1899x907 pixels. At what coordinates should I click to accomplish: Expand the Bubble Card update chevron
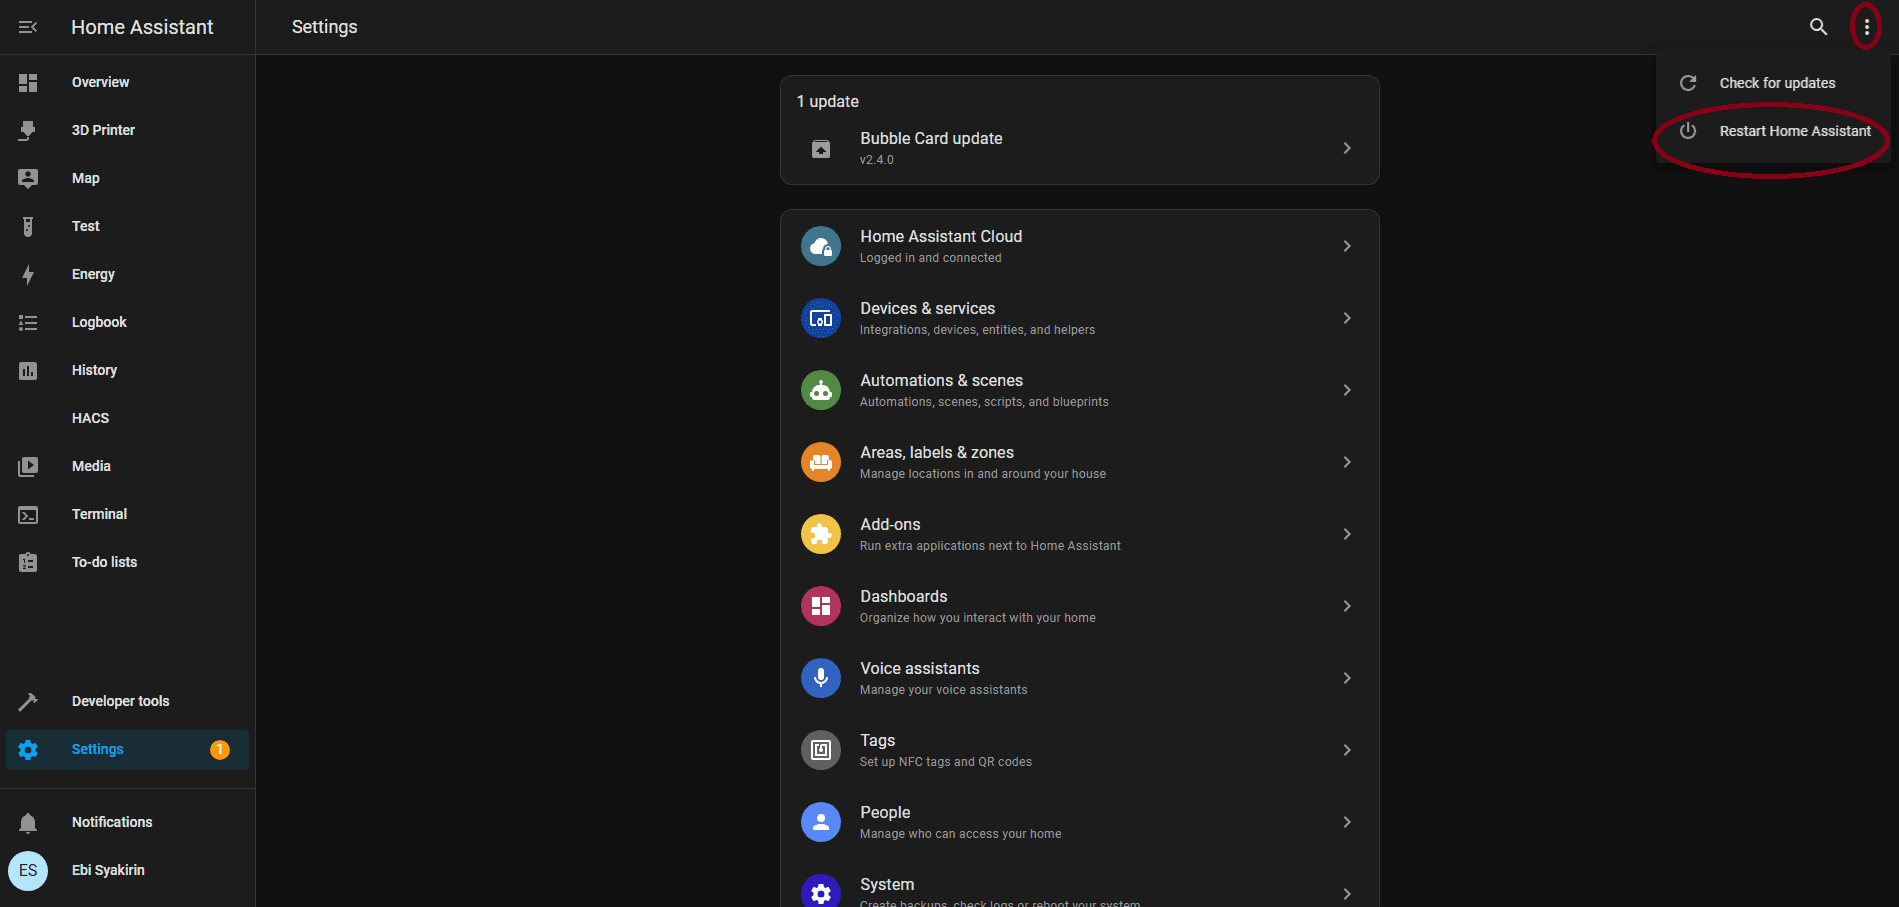coord(1347,148)
